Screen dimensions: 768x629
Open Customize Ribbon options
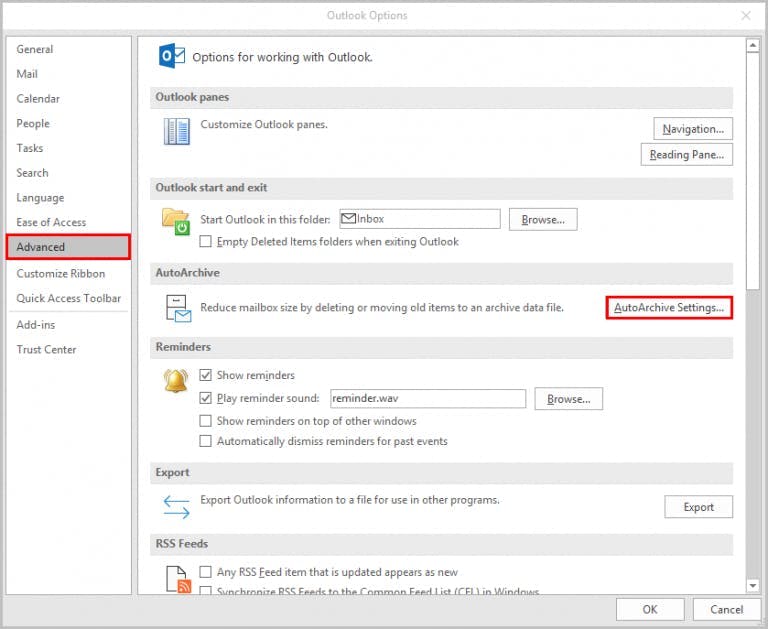click(69, 273)
